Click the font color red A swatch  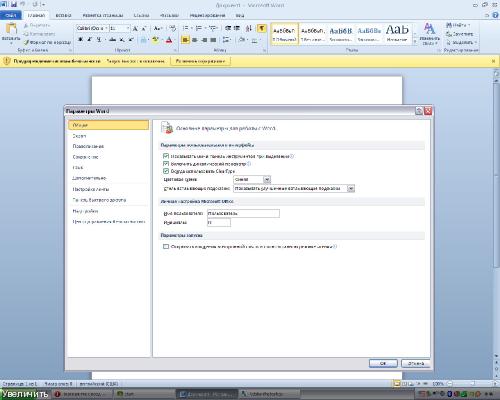coord(169,40)
